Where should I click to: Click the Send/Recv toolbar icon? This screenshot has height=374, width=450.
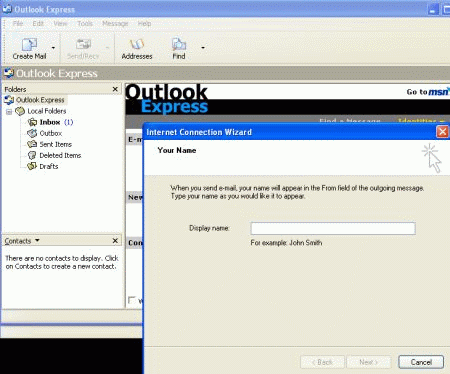[x=83, y=44]
